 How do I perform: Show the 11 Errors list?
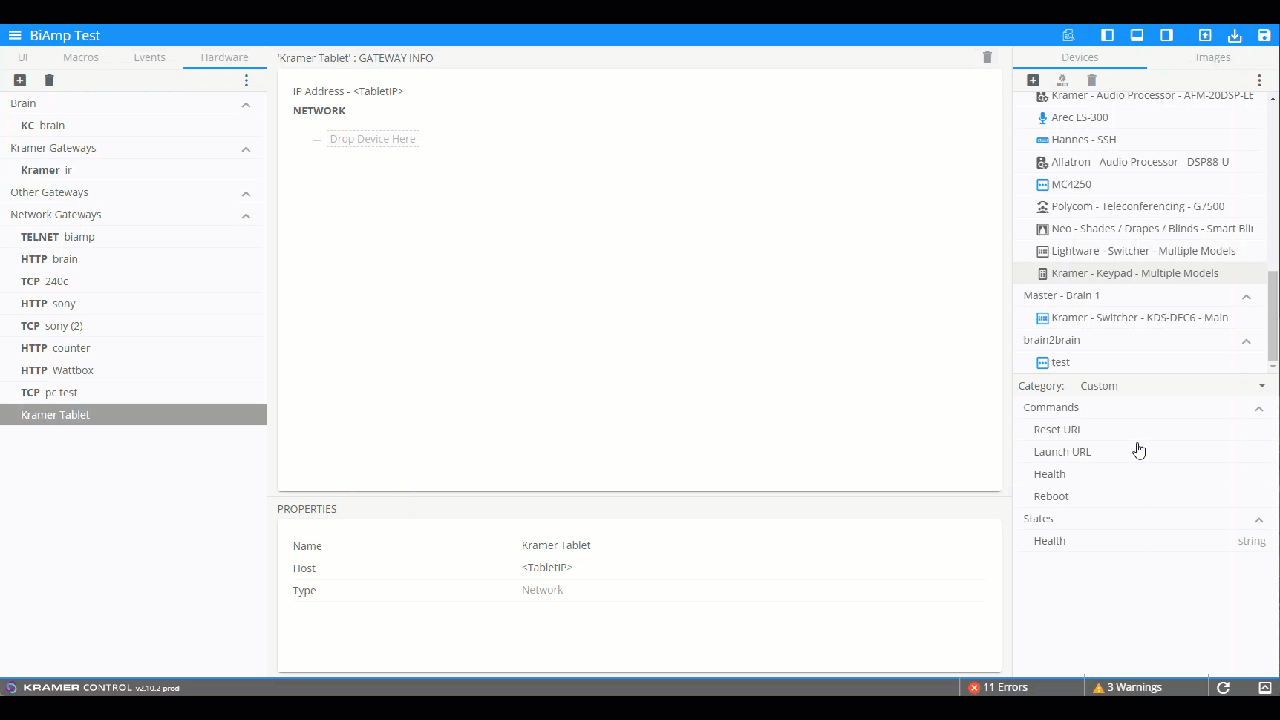[x=998, y=688]
